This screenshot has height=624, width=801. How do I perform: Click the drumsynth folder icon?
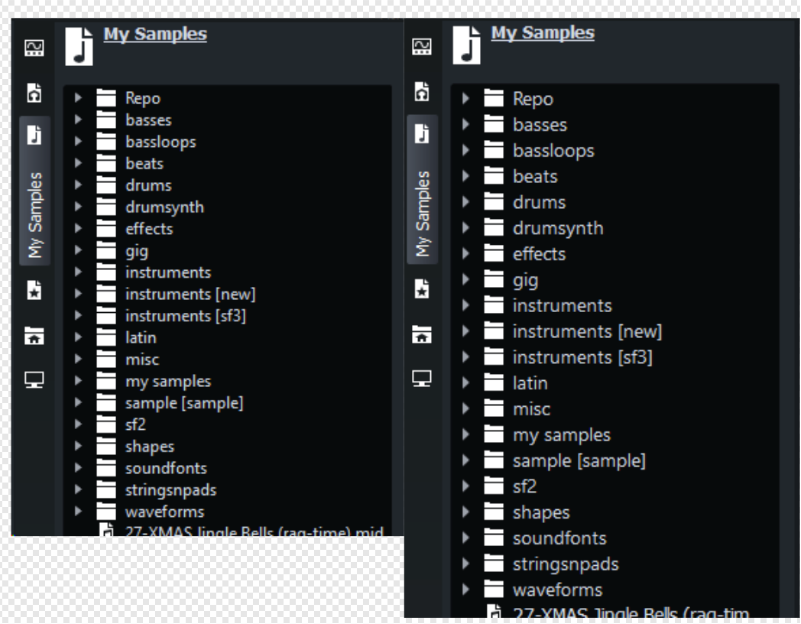pyautogui.click(x=106, y=207)
